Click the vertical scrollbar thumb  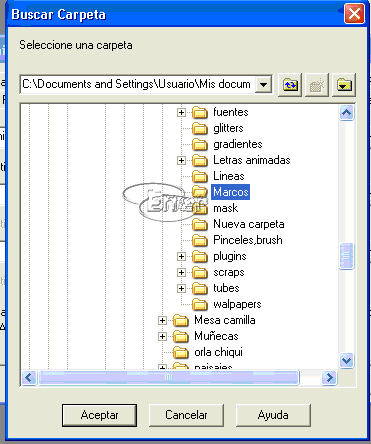347,256
